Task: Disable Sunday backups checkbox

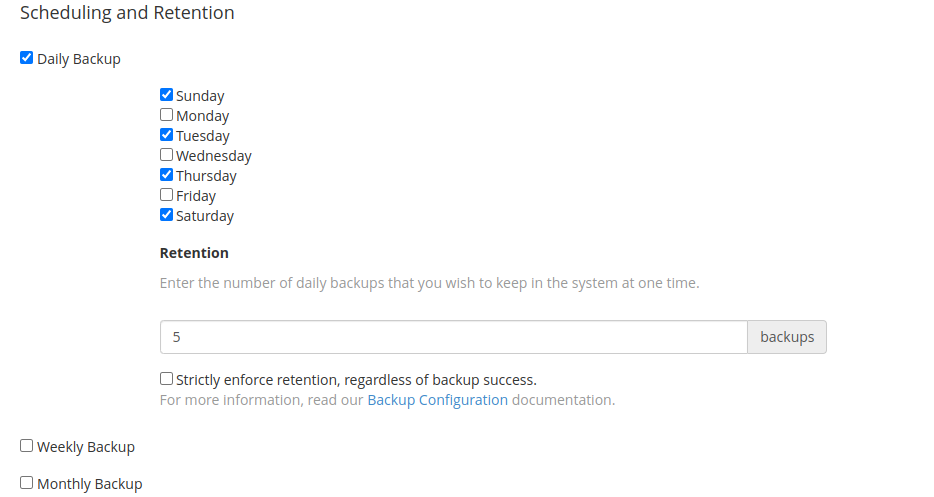Action: 167,95
